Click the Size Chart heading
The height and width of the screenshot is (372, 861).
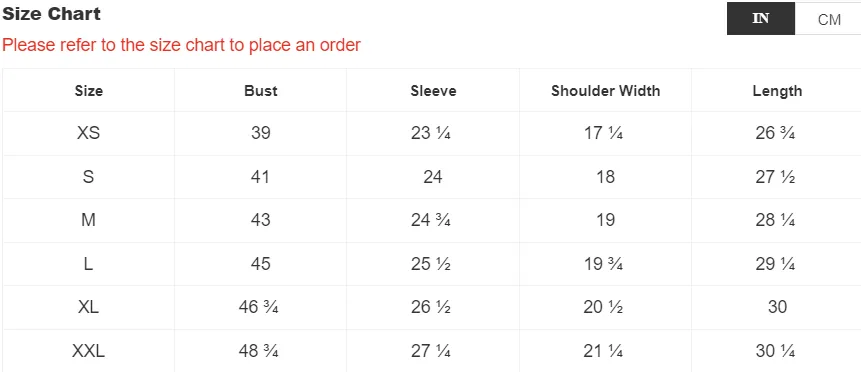pos(52,14)
